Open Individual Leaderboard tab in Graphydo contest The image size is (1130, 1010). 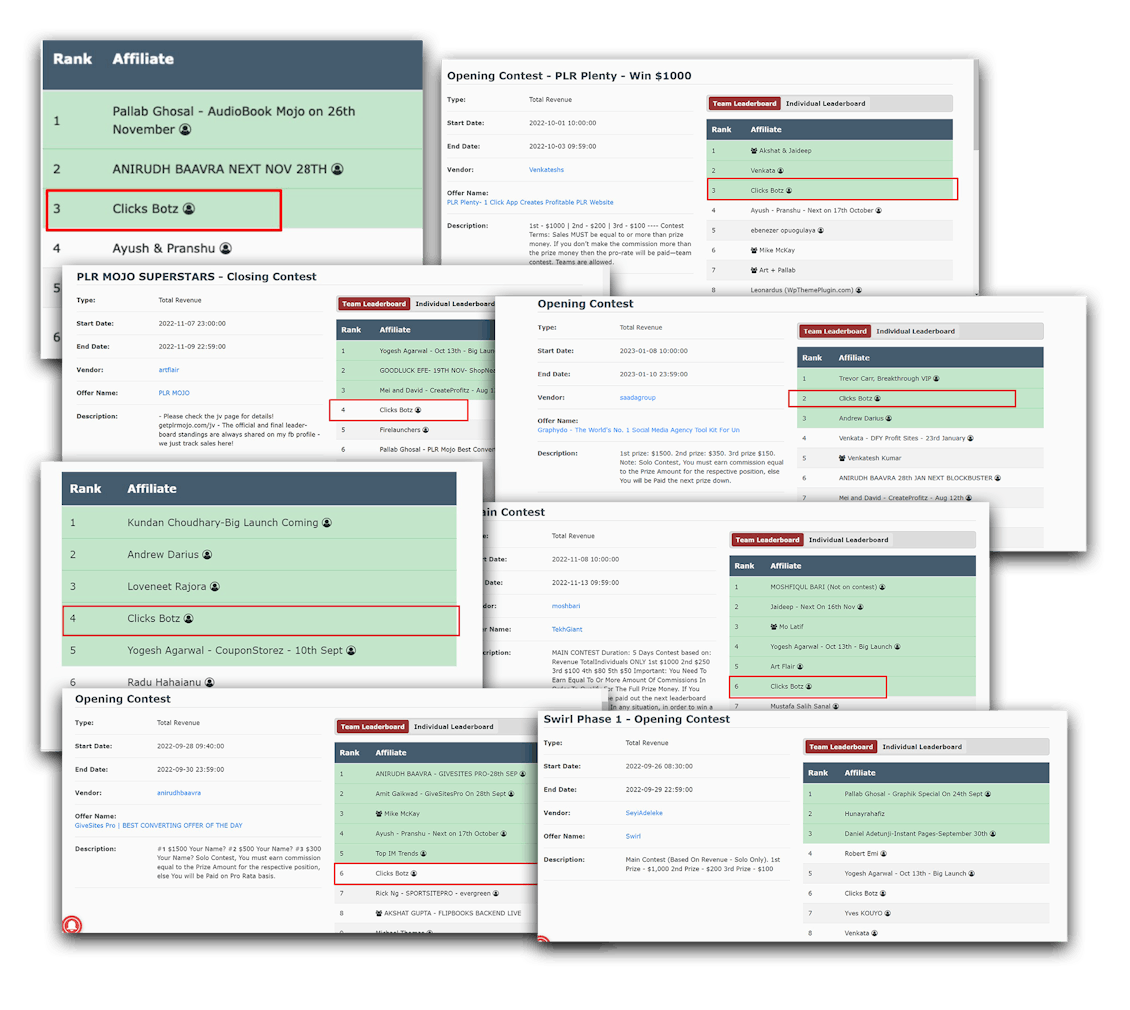tap(914, 332)
